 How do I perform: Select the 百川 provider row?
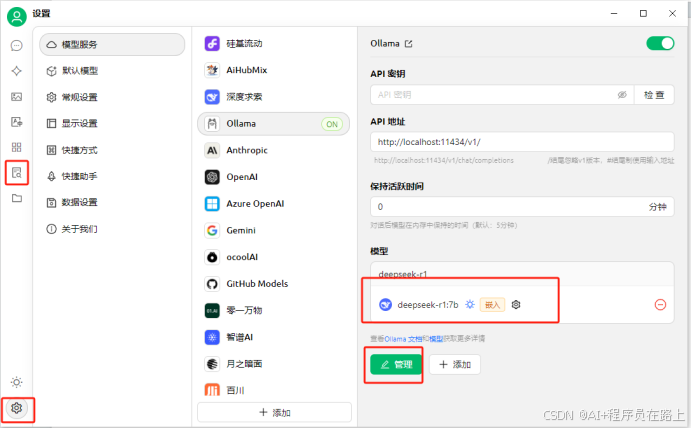click(273, 390)
